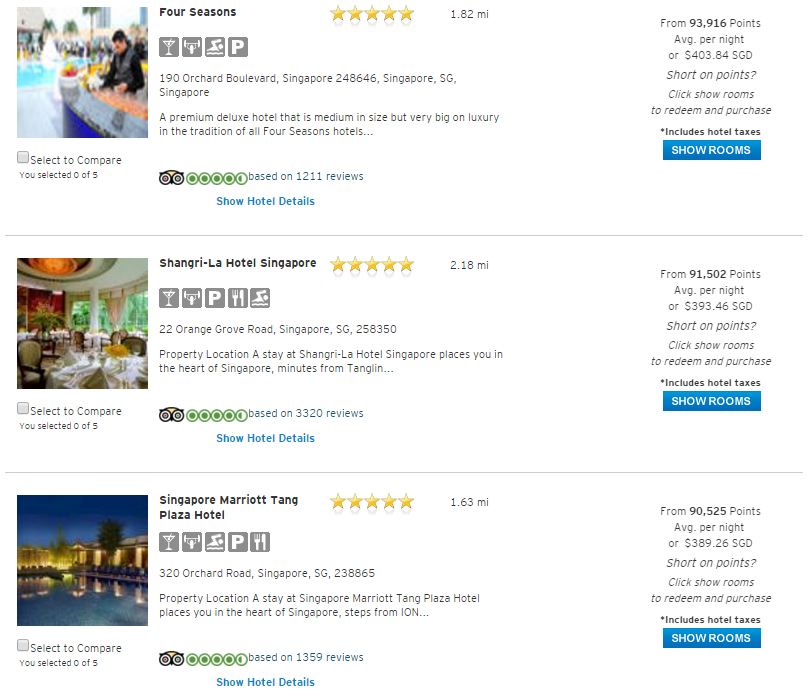This screenshot has height=700, width=812.
Task: Click the Marriott Tang Plaza restaurant amenity icon
Action: [x=260, y=542]
